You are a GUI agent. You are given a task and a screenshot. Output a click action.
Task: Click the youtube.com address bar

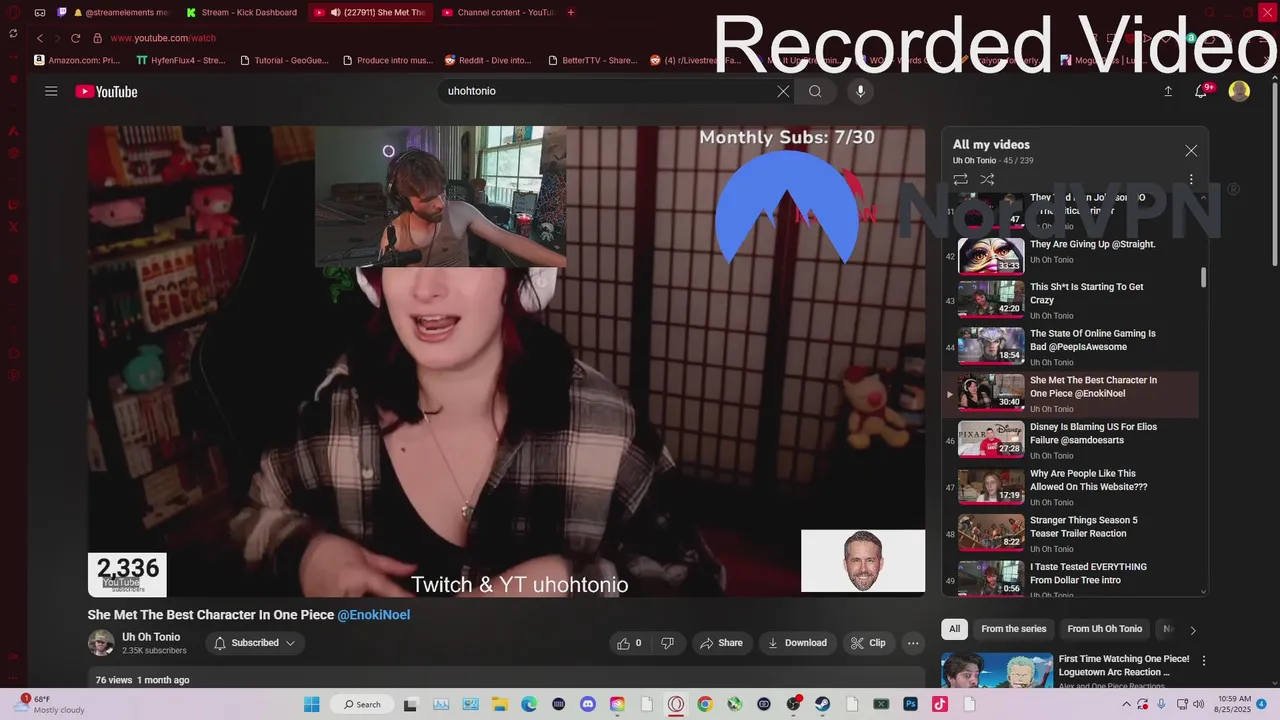point(163,38)
